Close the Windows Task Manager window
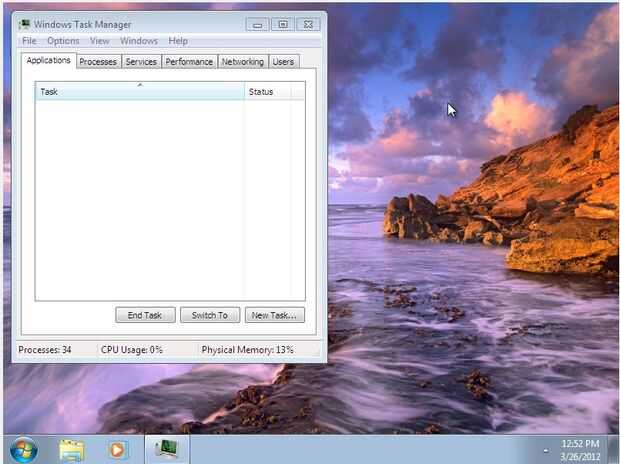The image size is (620, 464). (x=308, y=25)
